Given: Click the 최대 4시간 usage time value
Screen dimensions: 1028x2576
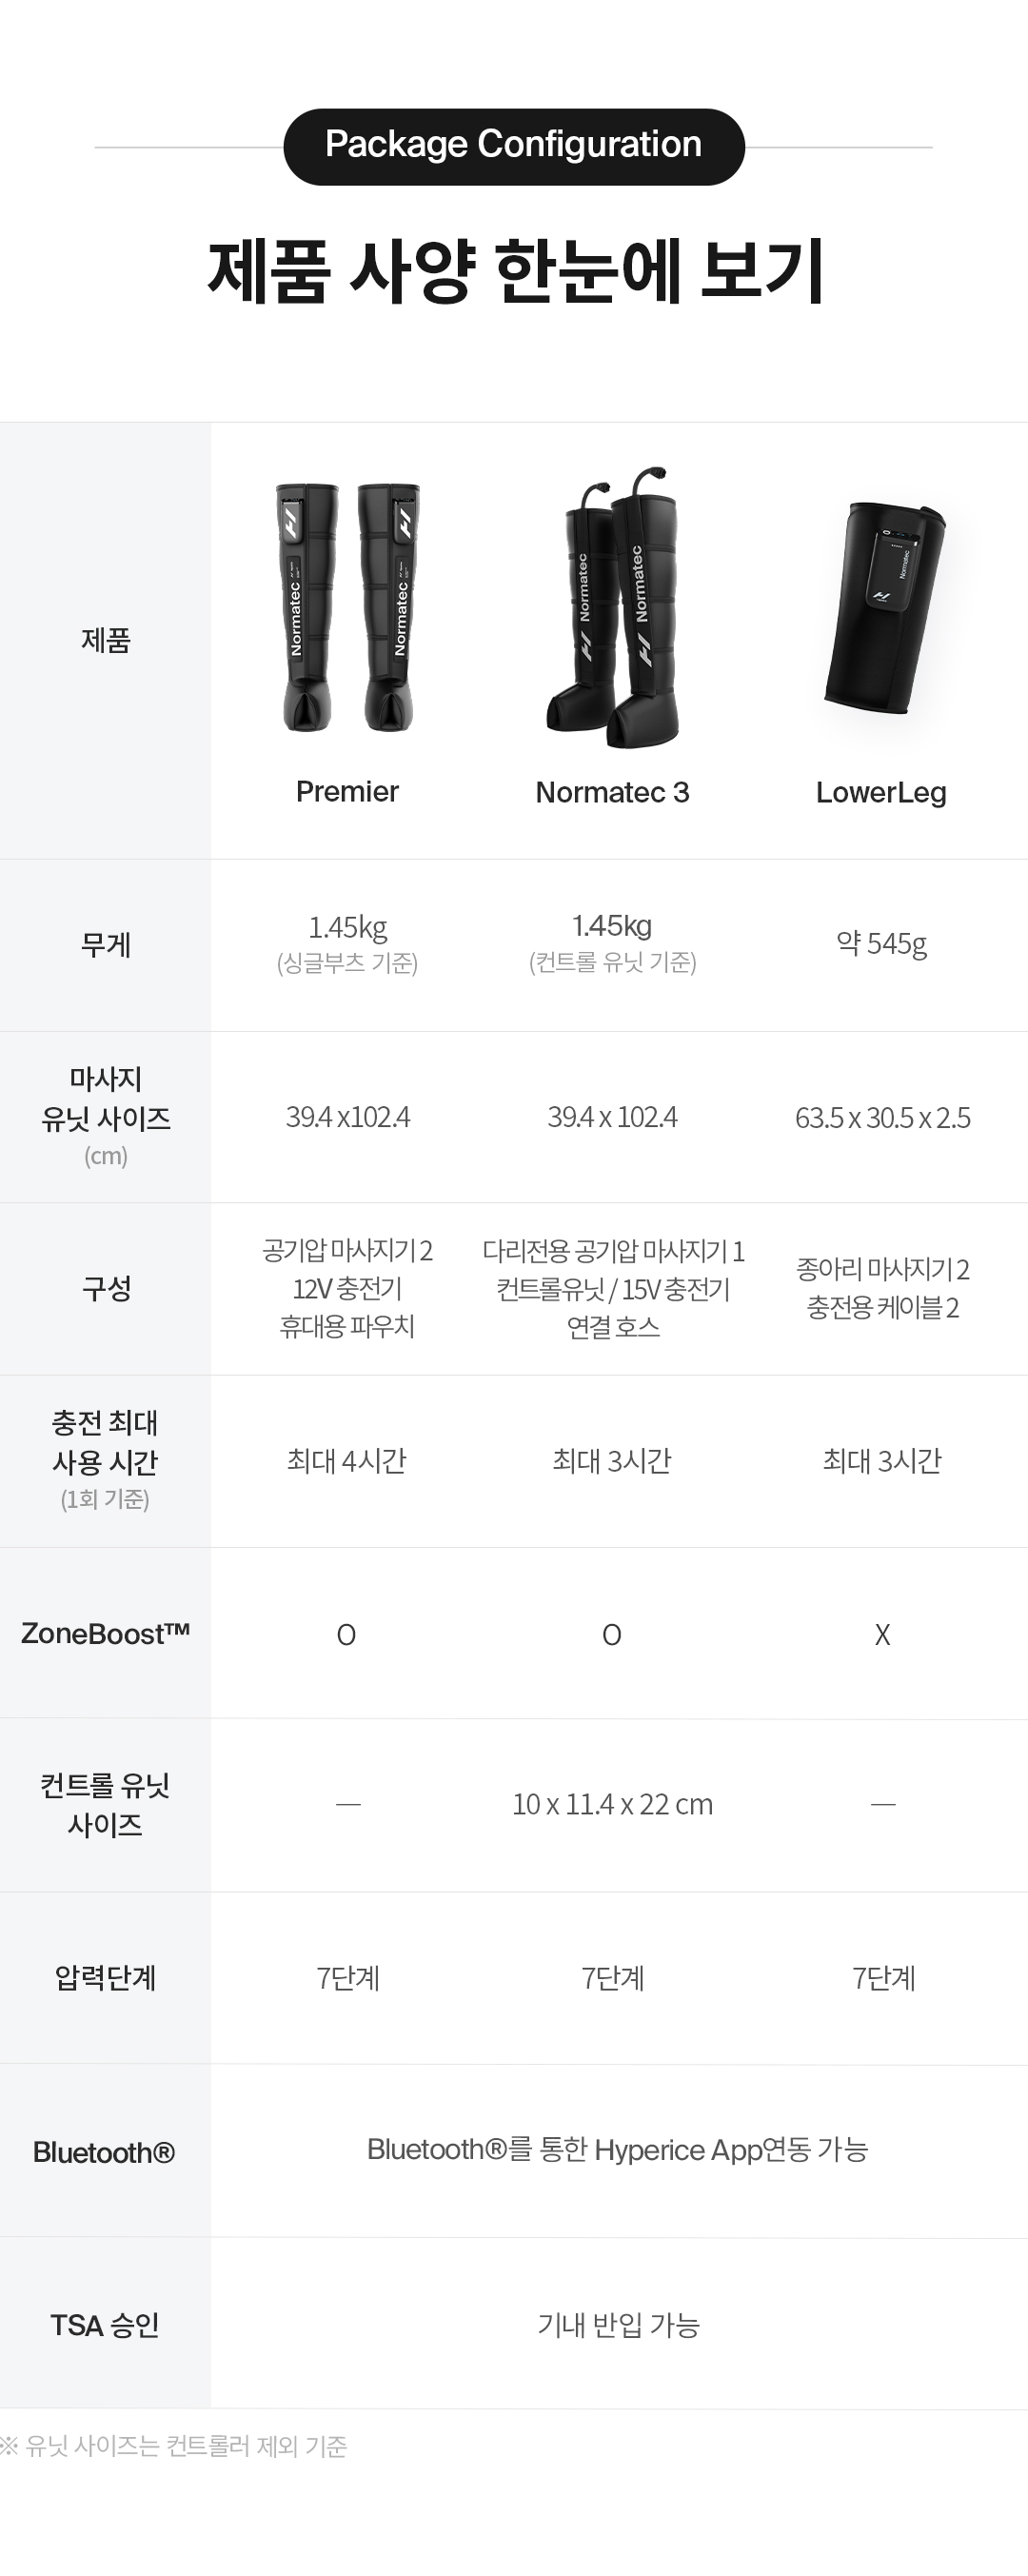Looking at the screenshot, I should (347, 1462).
